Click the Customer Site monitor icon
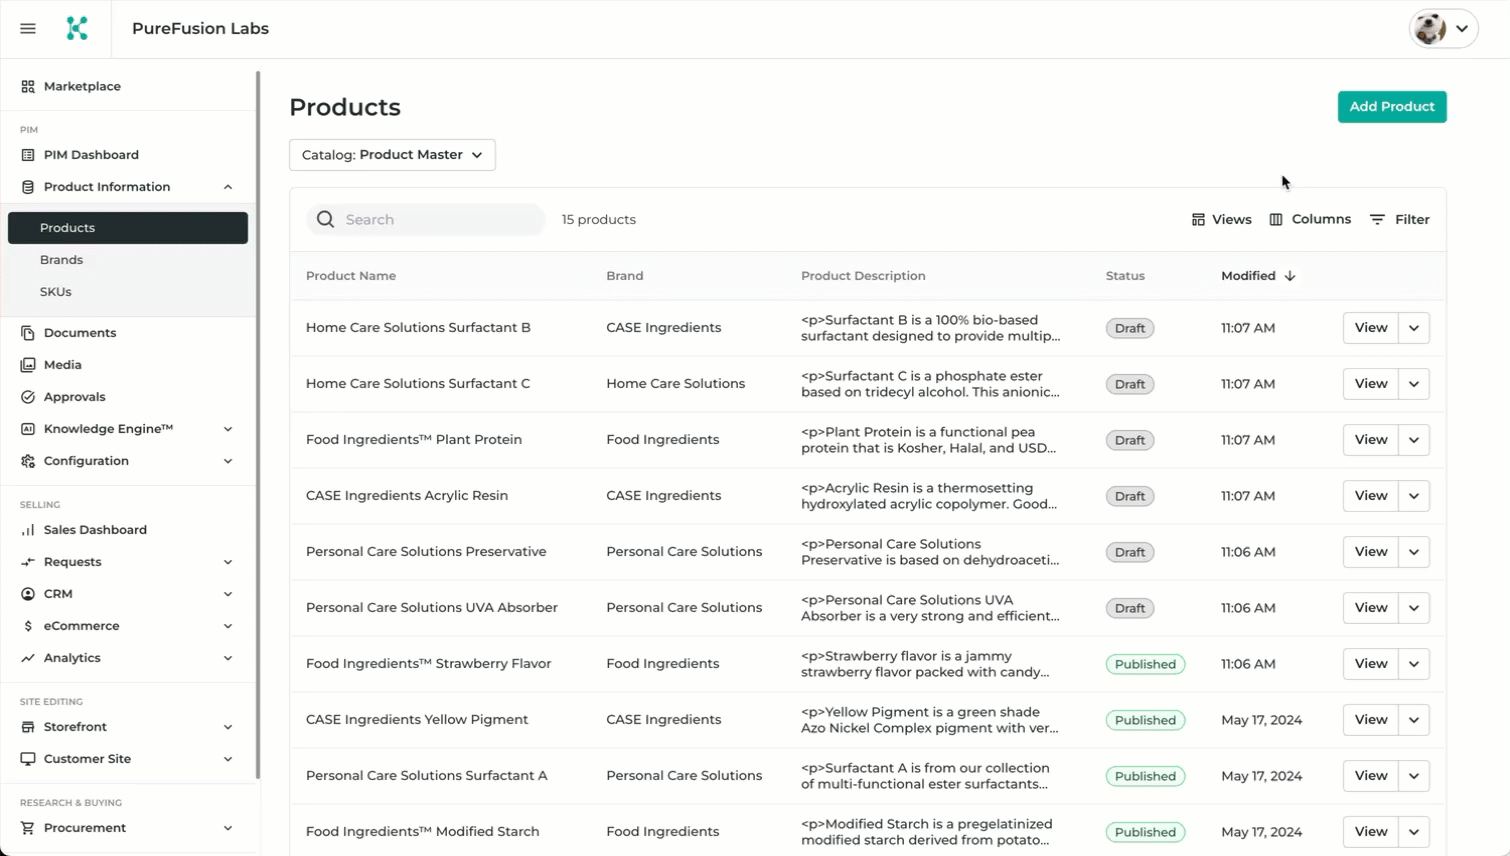1510x856 pixels. [28, 759]
